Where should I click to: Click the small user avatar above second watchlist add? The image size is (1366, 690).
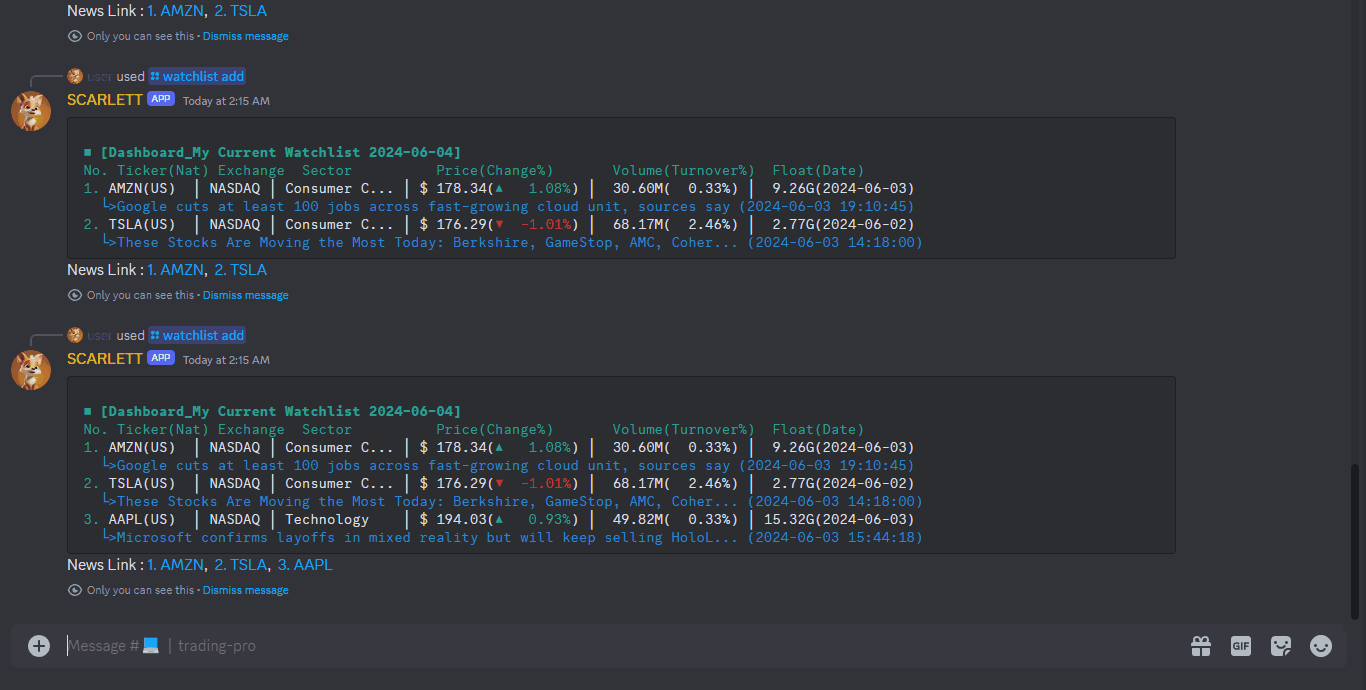pos(75,335)
